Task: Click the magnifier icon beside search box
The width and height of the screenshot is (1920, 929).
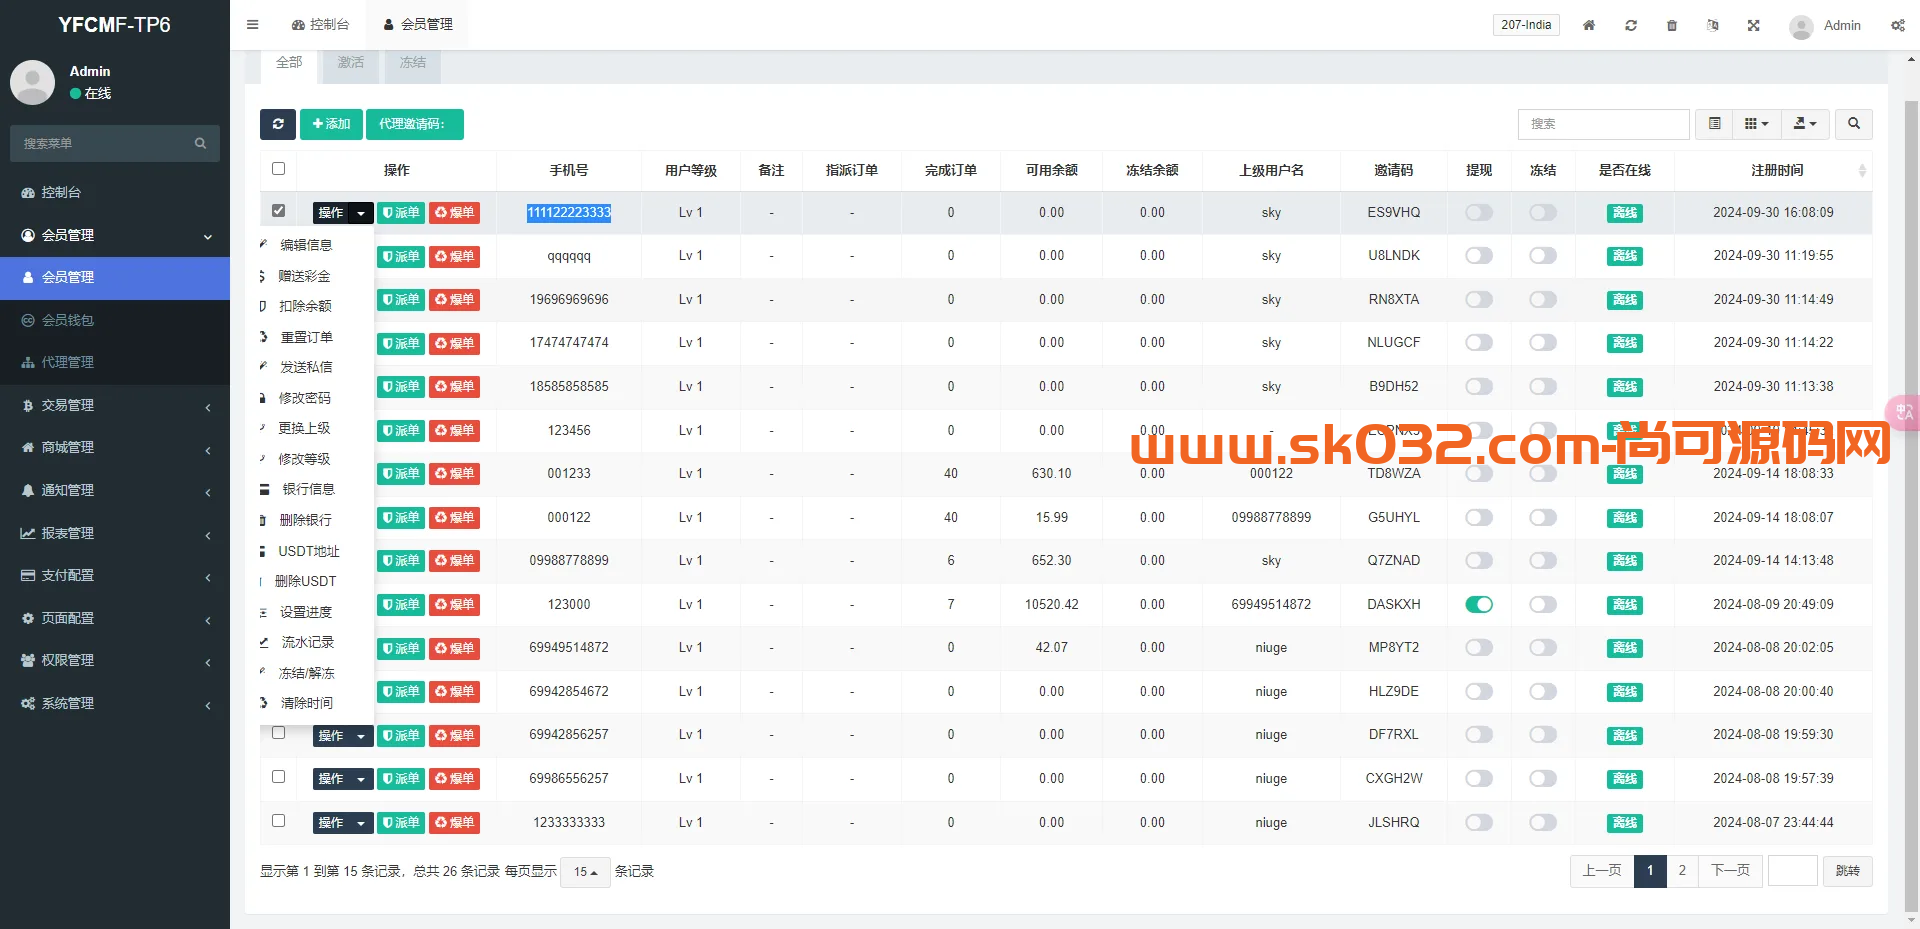Action: [x=1853, y=124]
